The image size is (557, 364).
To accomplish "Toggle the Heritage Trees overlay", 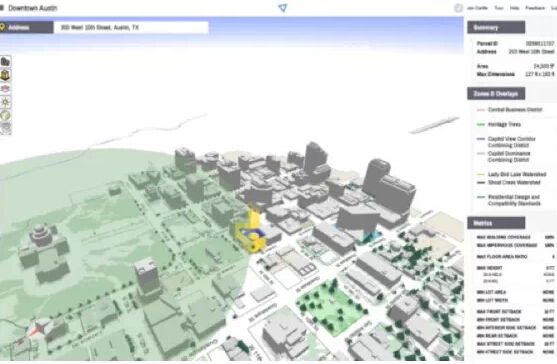I will [504, 124].
